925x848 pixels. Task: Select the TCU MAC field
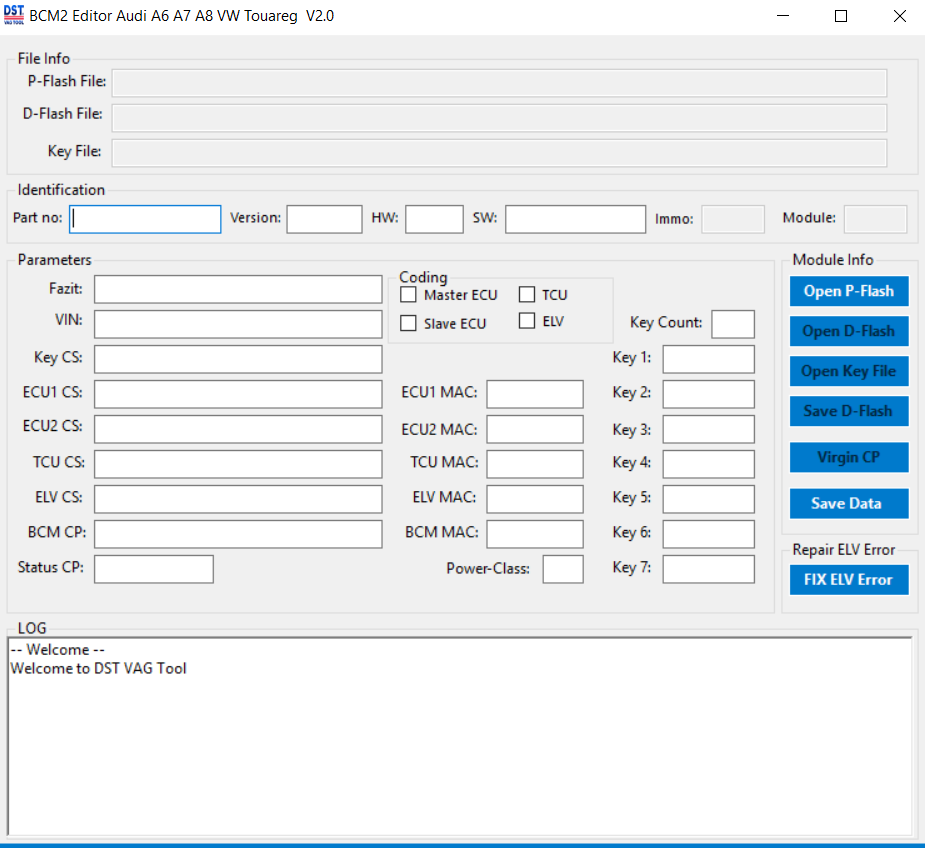[x=535, y=464]
